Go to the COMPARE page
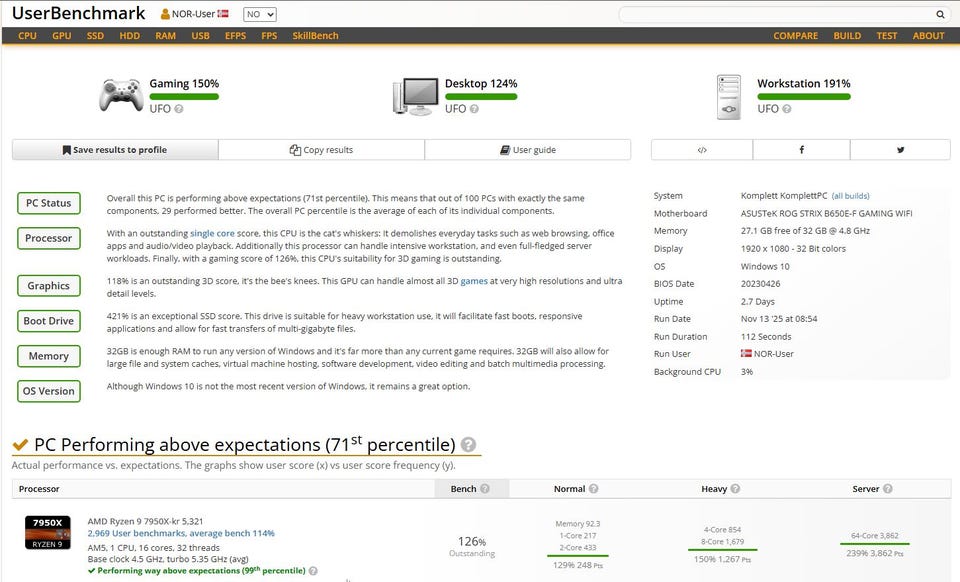 click(795, 35)
